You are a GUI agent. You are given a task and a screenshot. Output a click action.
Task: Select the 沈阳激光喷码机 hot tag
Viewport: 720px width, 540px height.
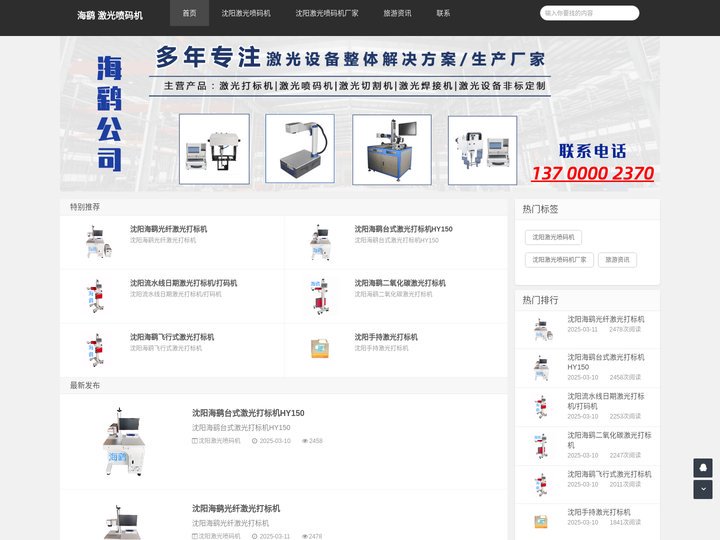click(553, 237)
